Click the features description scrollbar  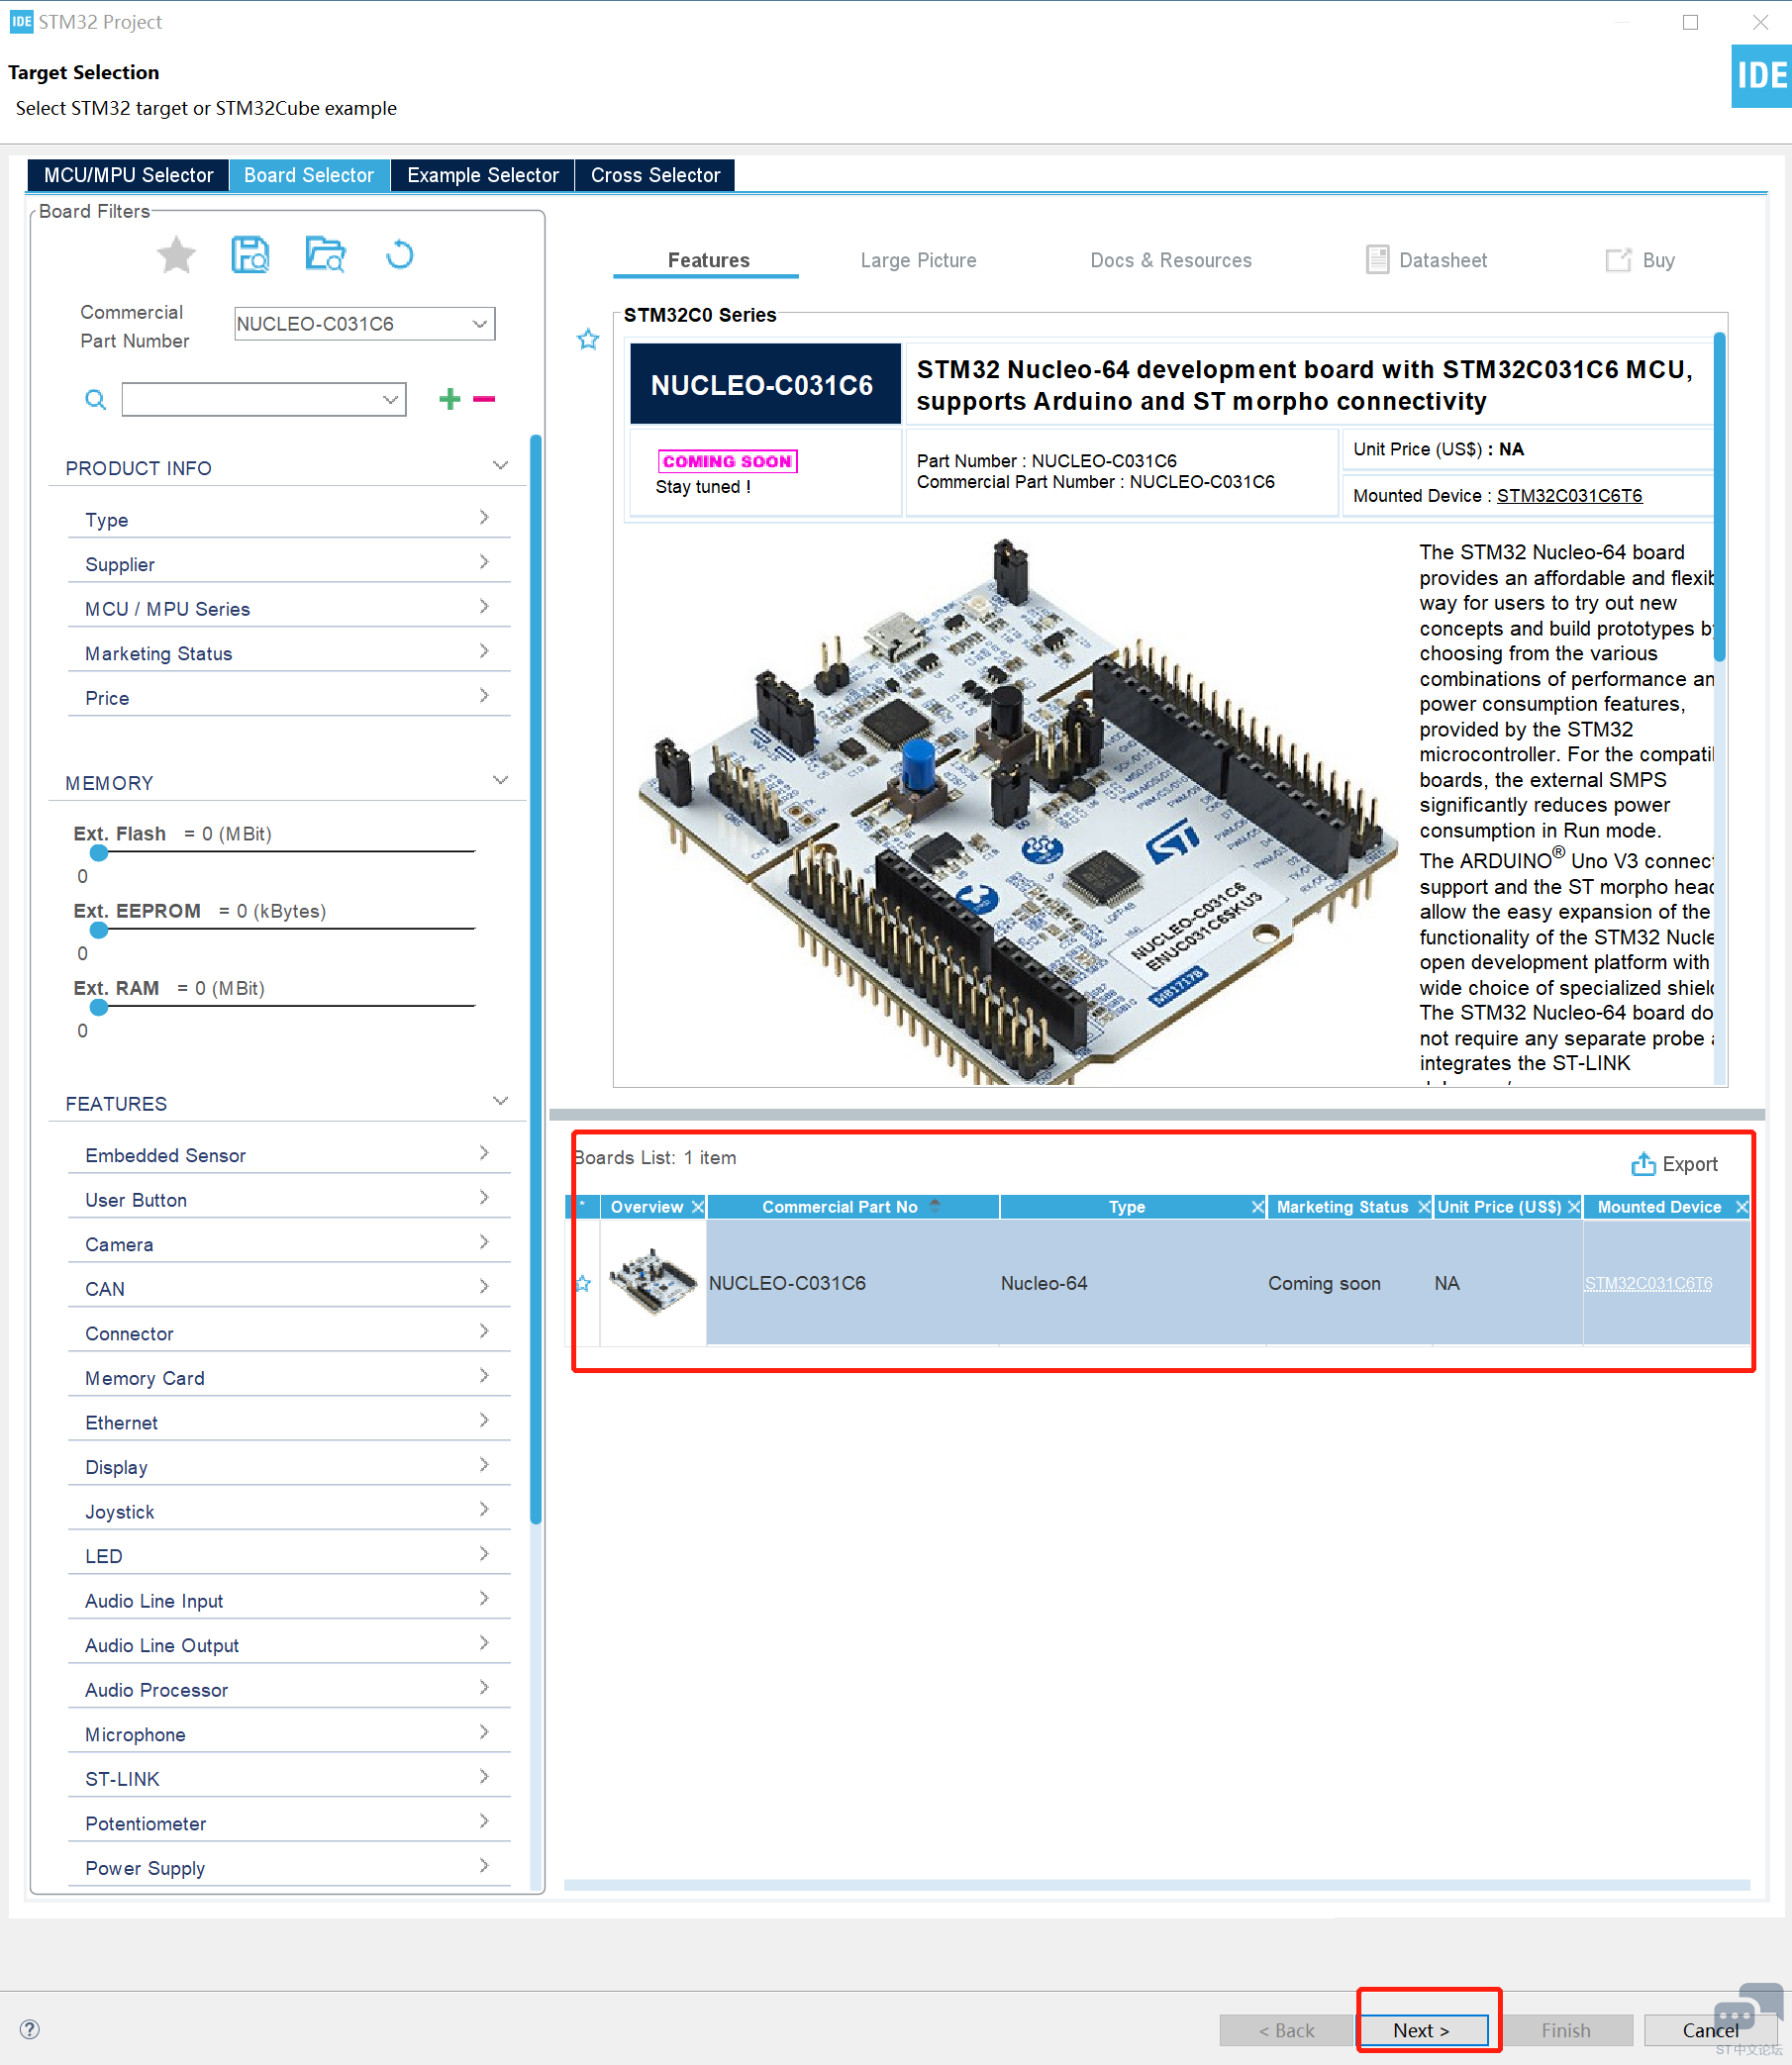click(1720, 497)
